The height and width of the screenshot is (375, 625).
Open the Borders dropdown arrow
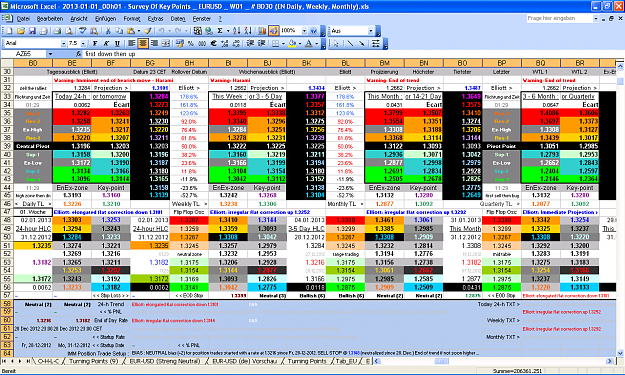[283, 43]
